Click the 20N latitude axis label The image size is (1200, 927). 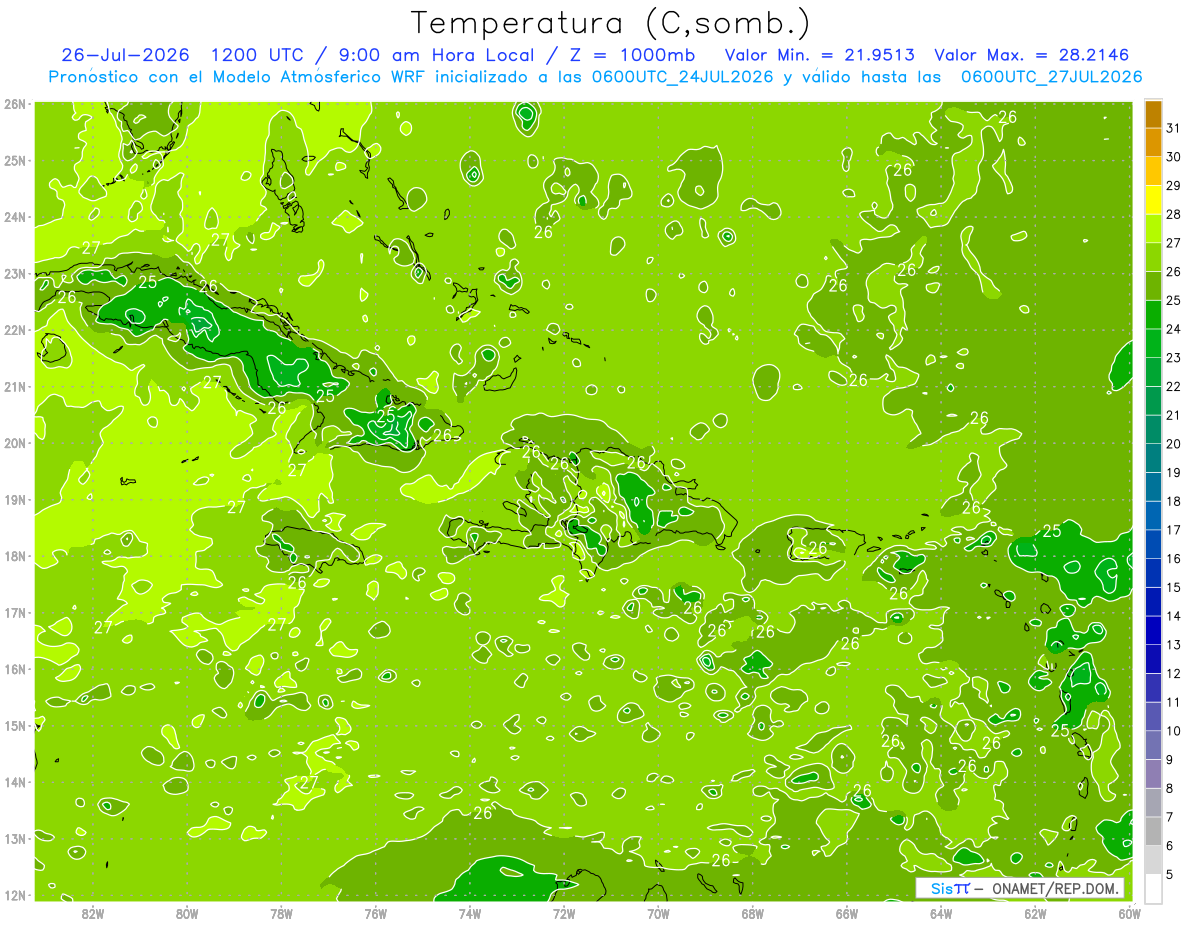(x=15, y=443)
